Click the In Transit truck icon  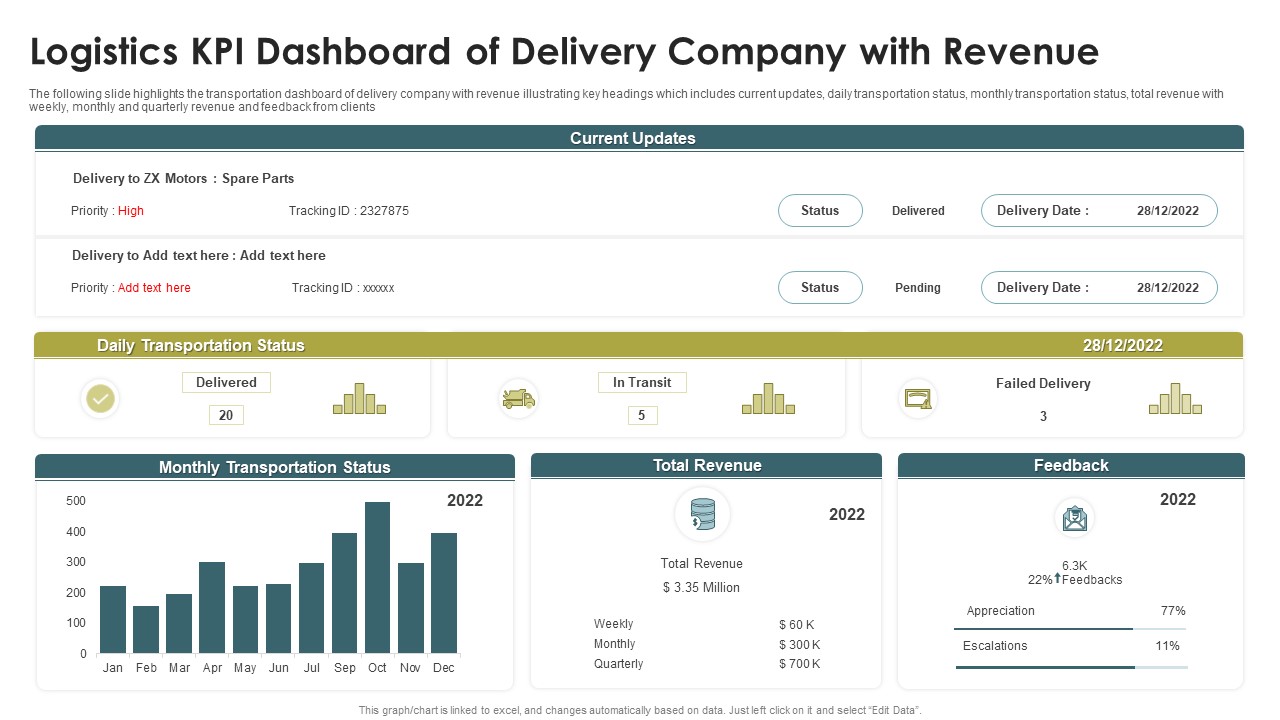tap(518, 399)
